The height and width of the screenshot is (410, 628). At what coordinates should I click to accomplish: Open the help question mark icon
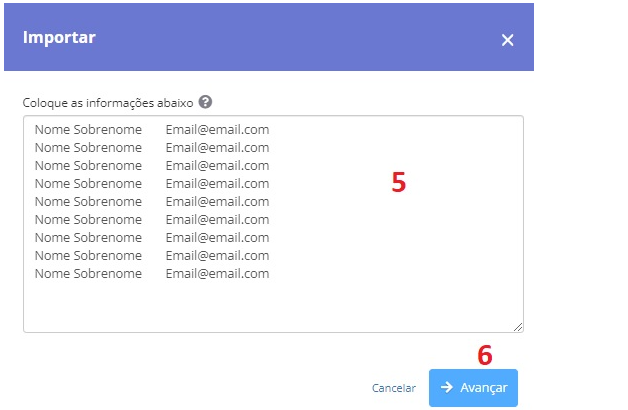205,102
